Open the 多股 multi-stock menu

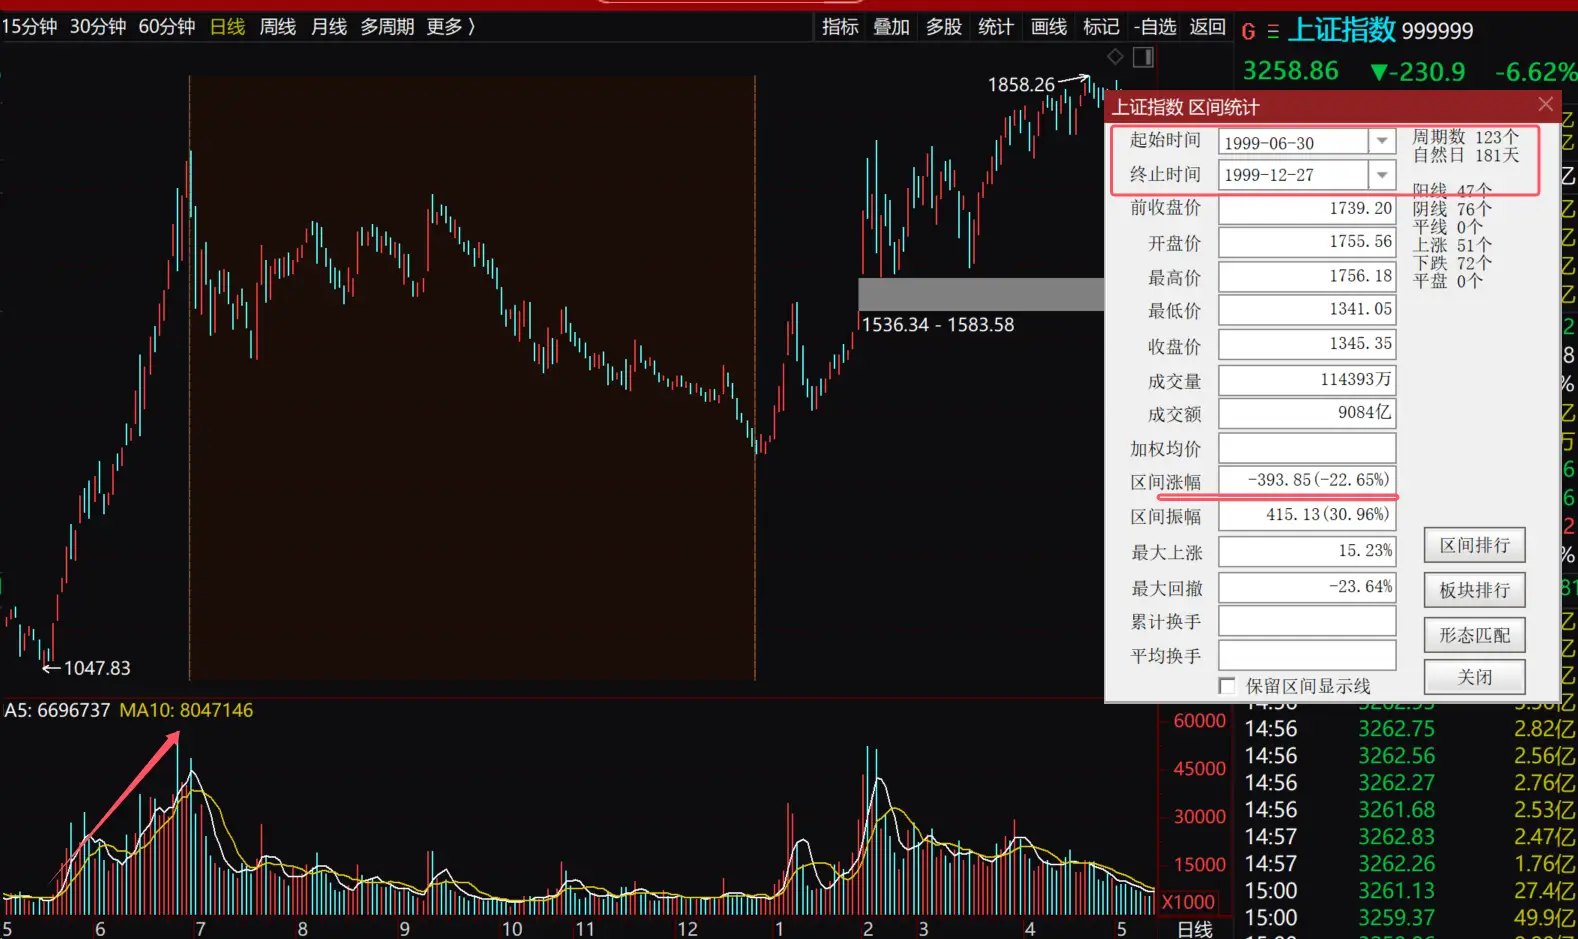pyautogui.click(x=943, y=27)
